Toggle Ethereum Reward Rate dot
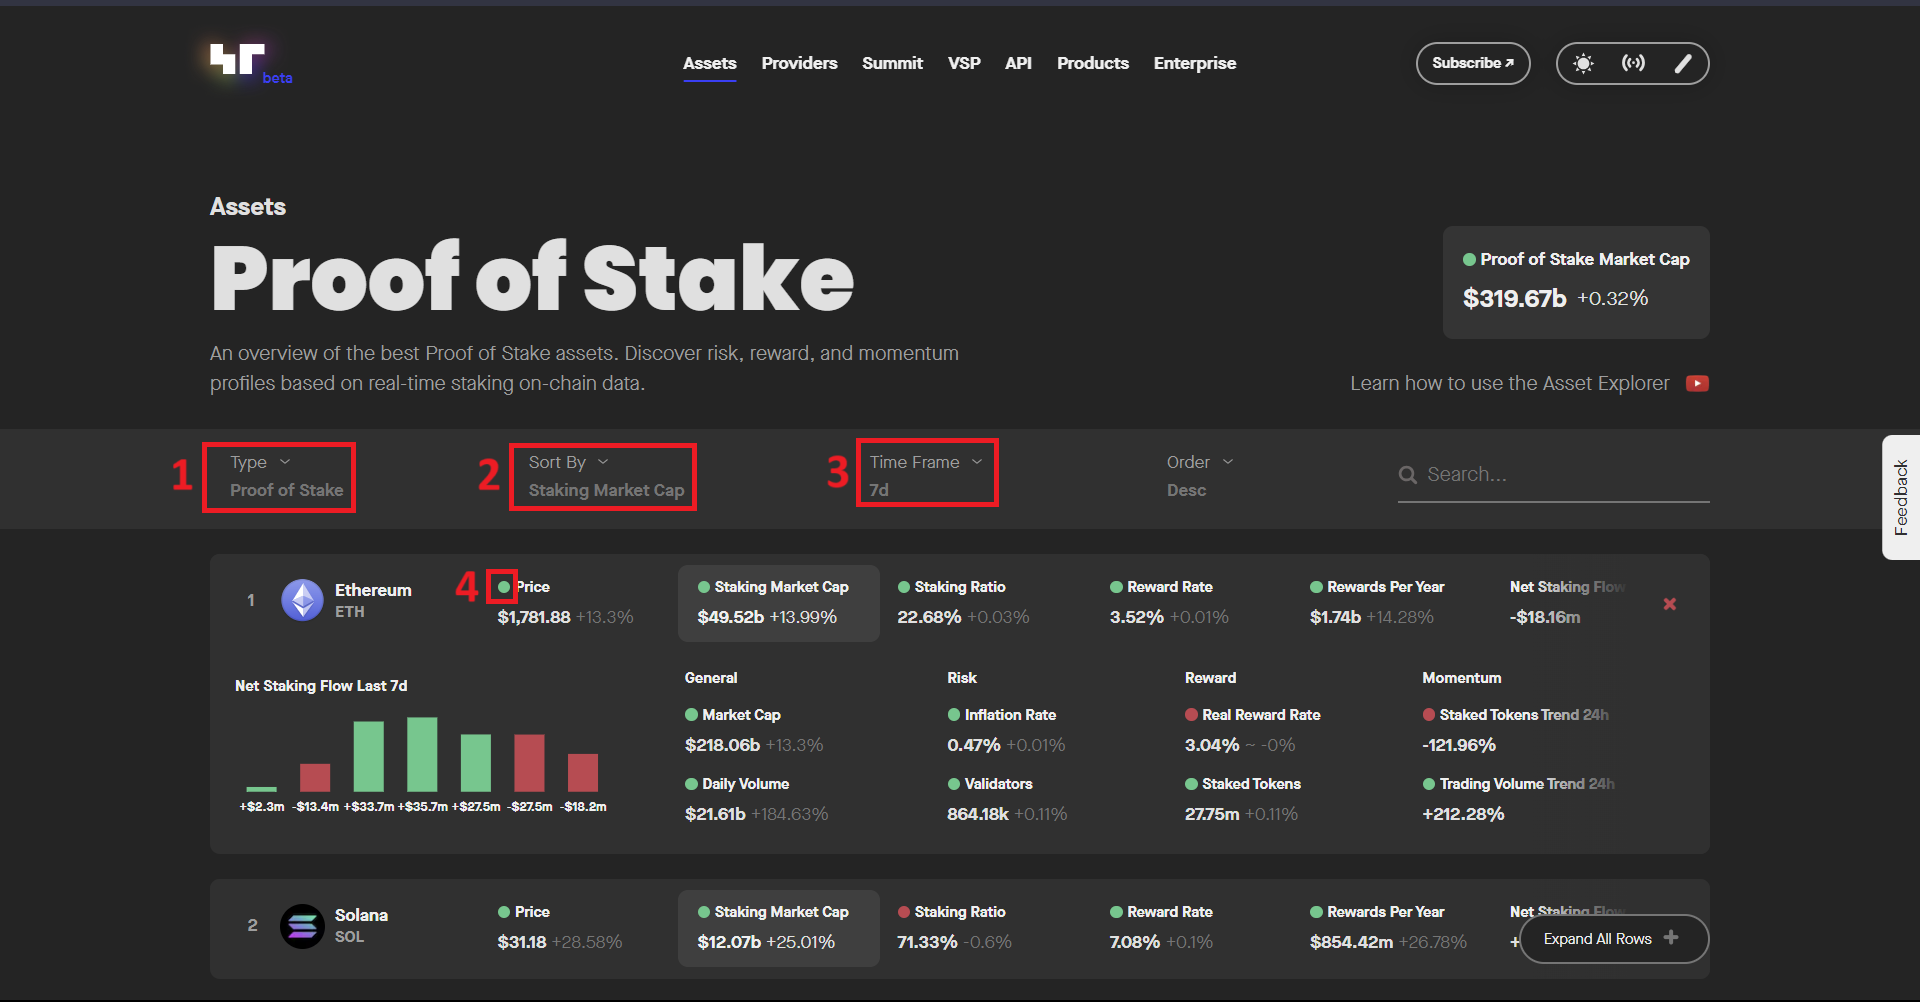 (1116, 587)
